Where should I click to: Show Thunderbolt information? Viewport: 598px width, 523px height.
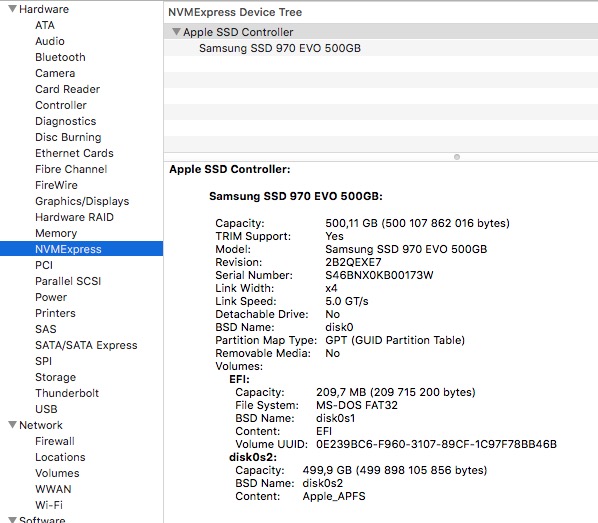pos(67,393)
